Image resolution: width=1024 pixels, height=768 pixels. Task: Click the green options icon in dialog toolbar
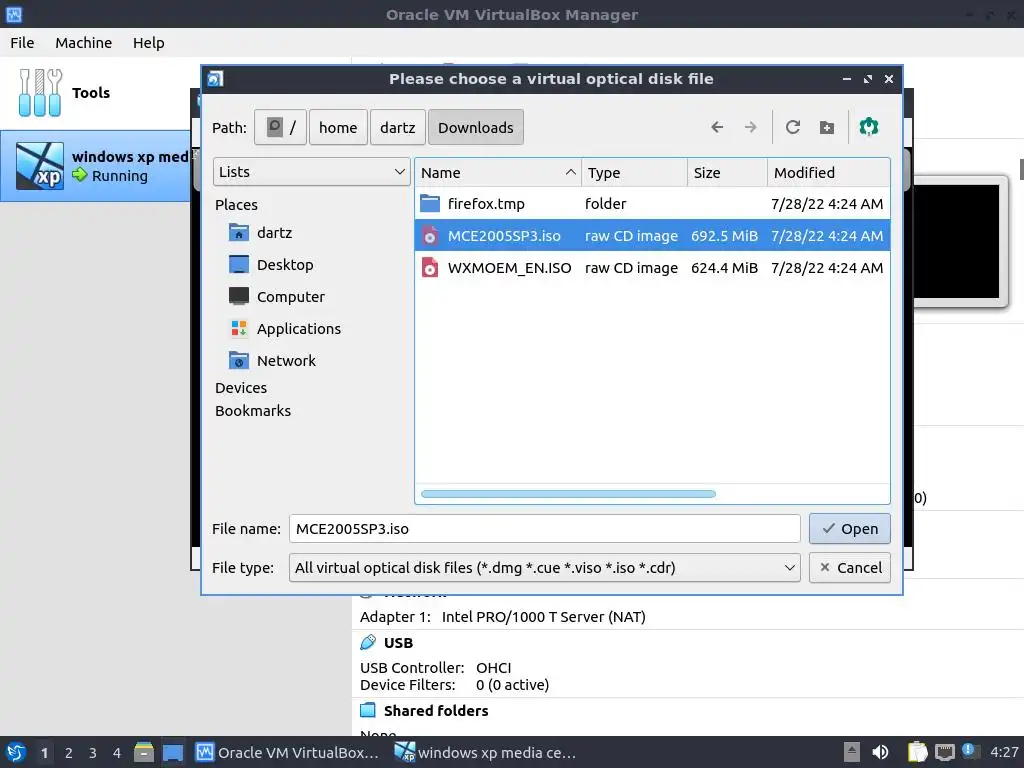(869, 127)
